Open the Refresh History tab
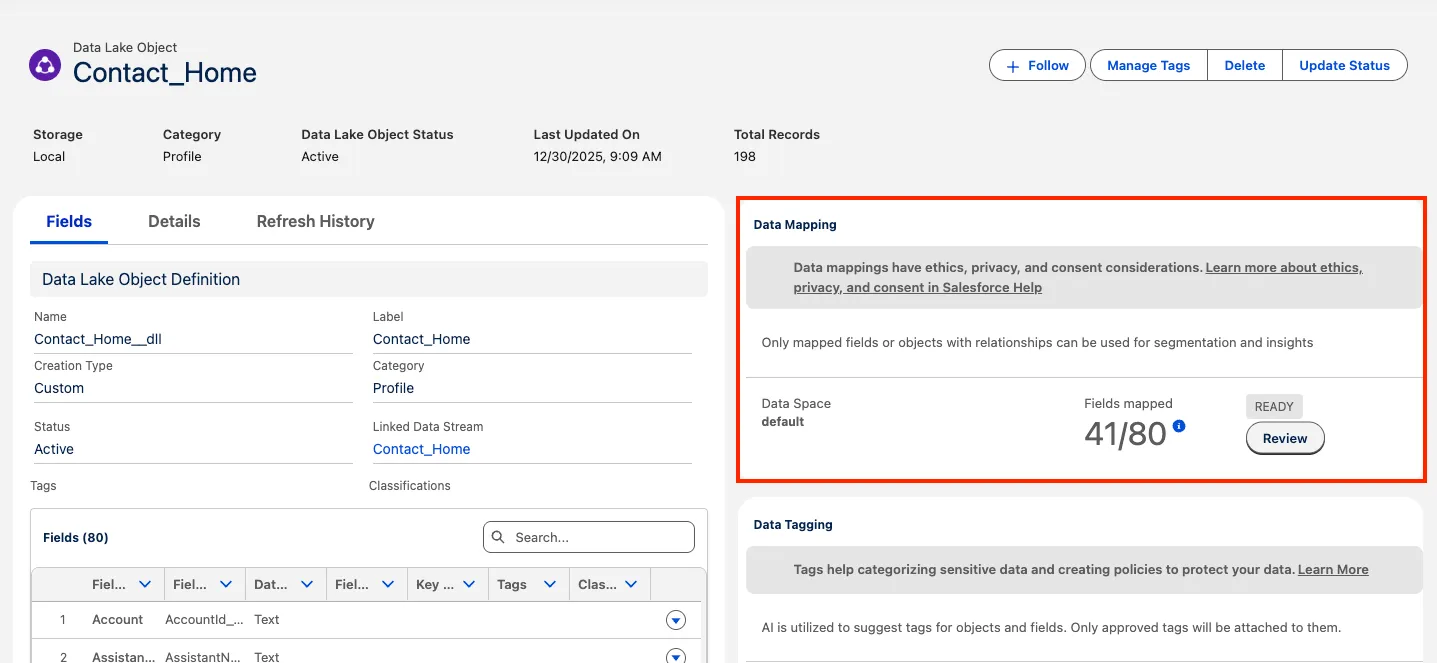The image size is (1437, 663). 315,221
